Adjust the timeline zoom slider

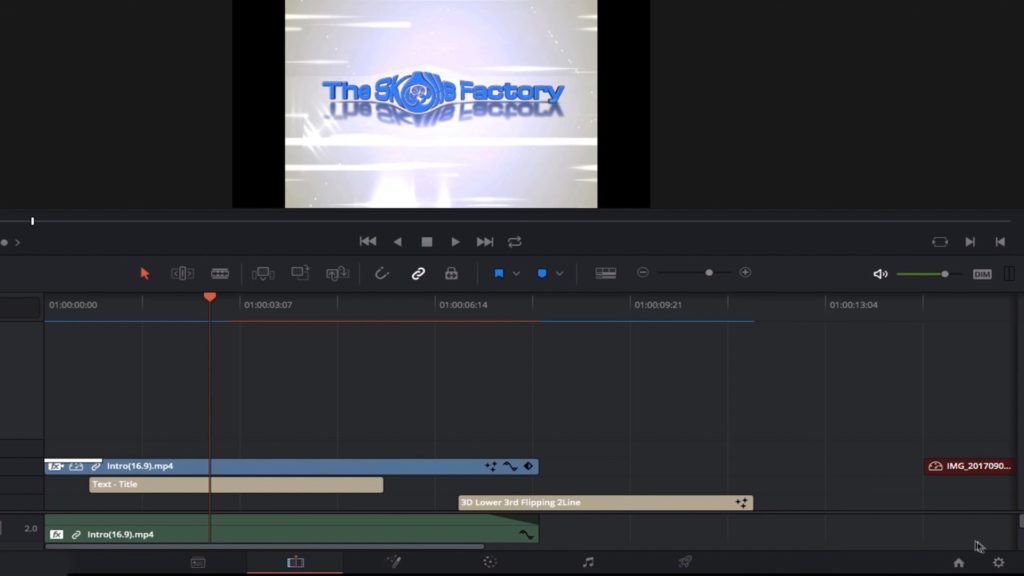pos(709,271)
